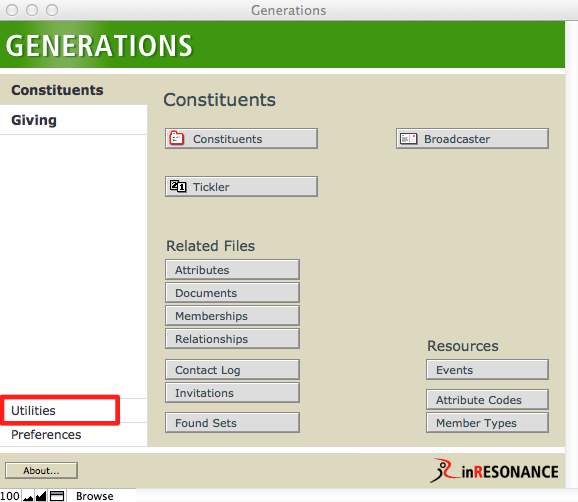Open the Memberships related file
Viewport: 578px width, 502px height.
coord(232,316)
